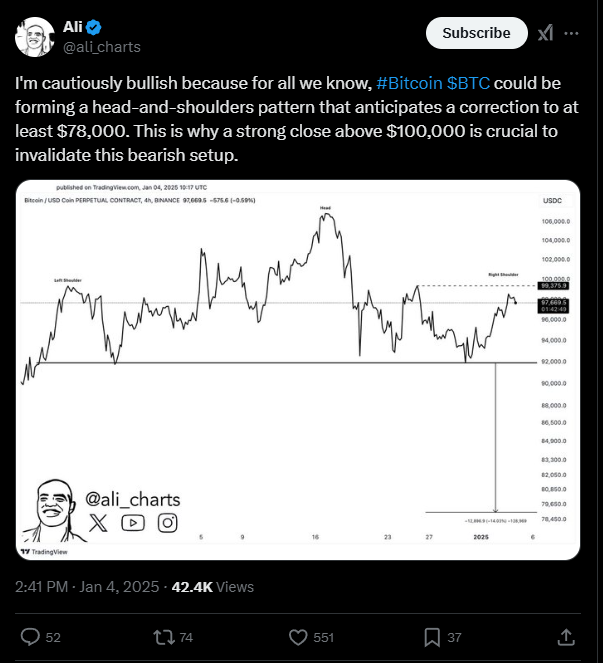Click the TradingView logo in chart
Image resolution: width=603 pixels, height=663 pixels.
coord(44,551)
